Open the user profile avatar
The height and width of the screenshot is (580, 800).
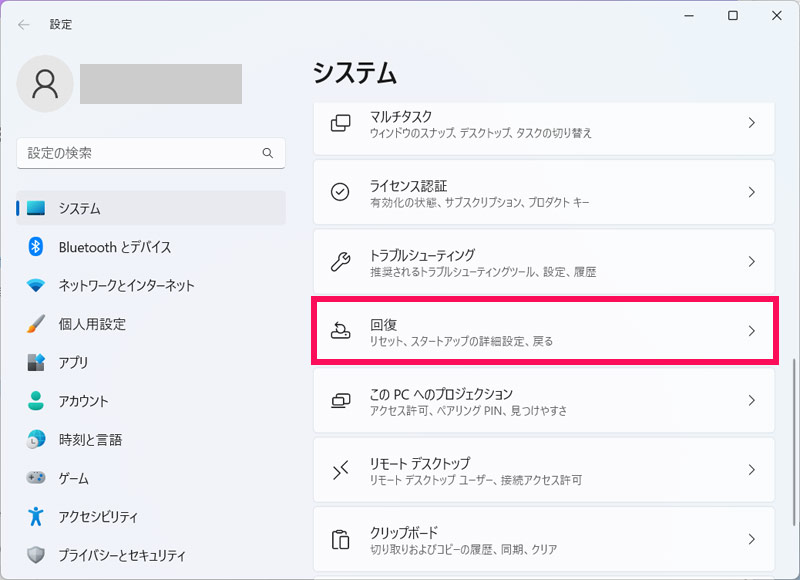[x=45, y=84]
